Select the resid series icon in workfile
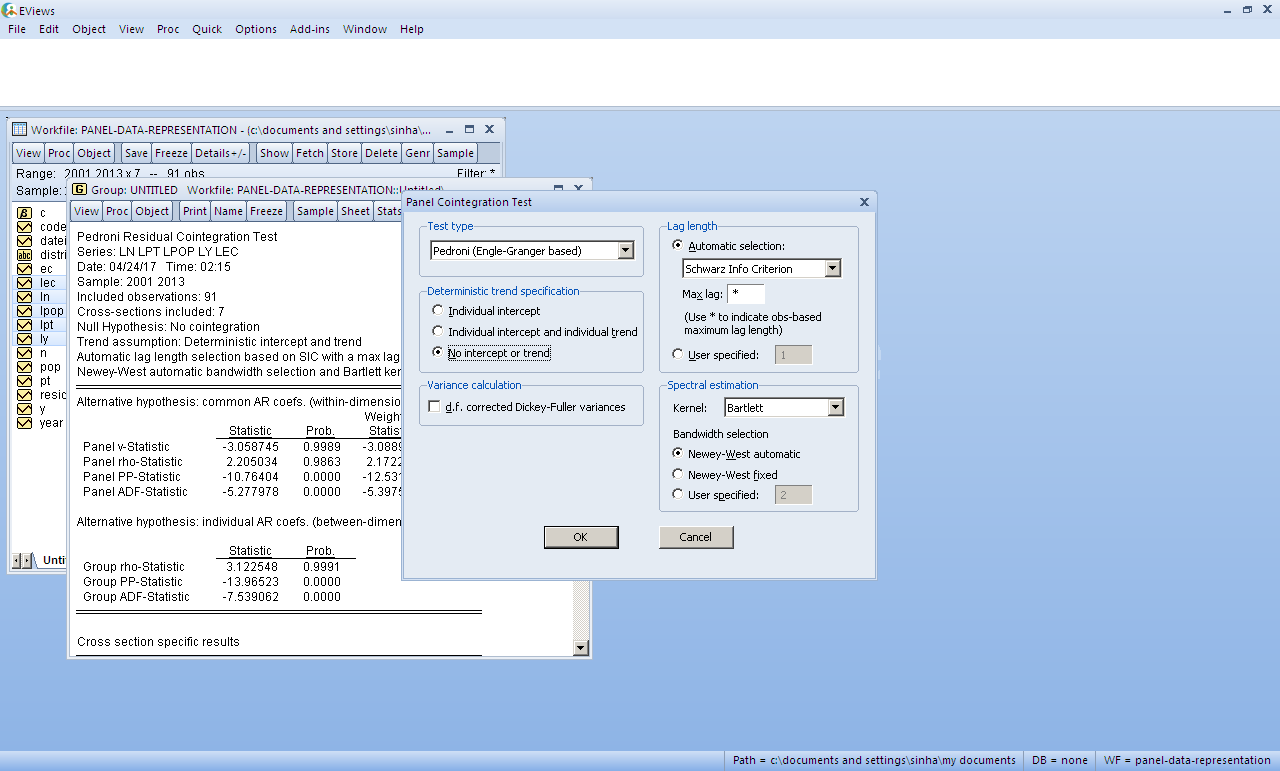This screenshot has height=771, width=1280. coord(25,395)
